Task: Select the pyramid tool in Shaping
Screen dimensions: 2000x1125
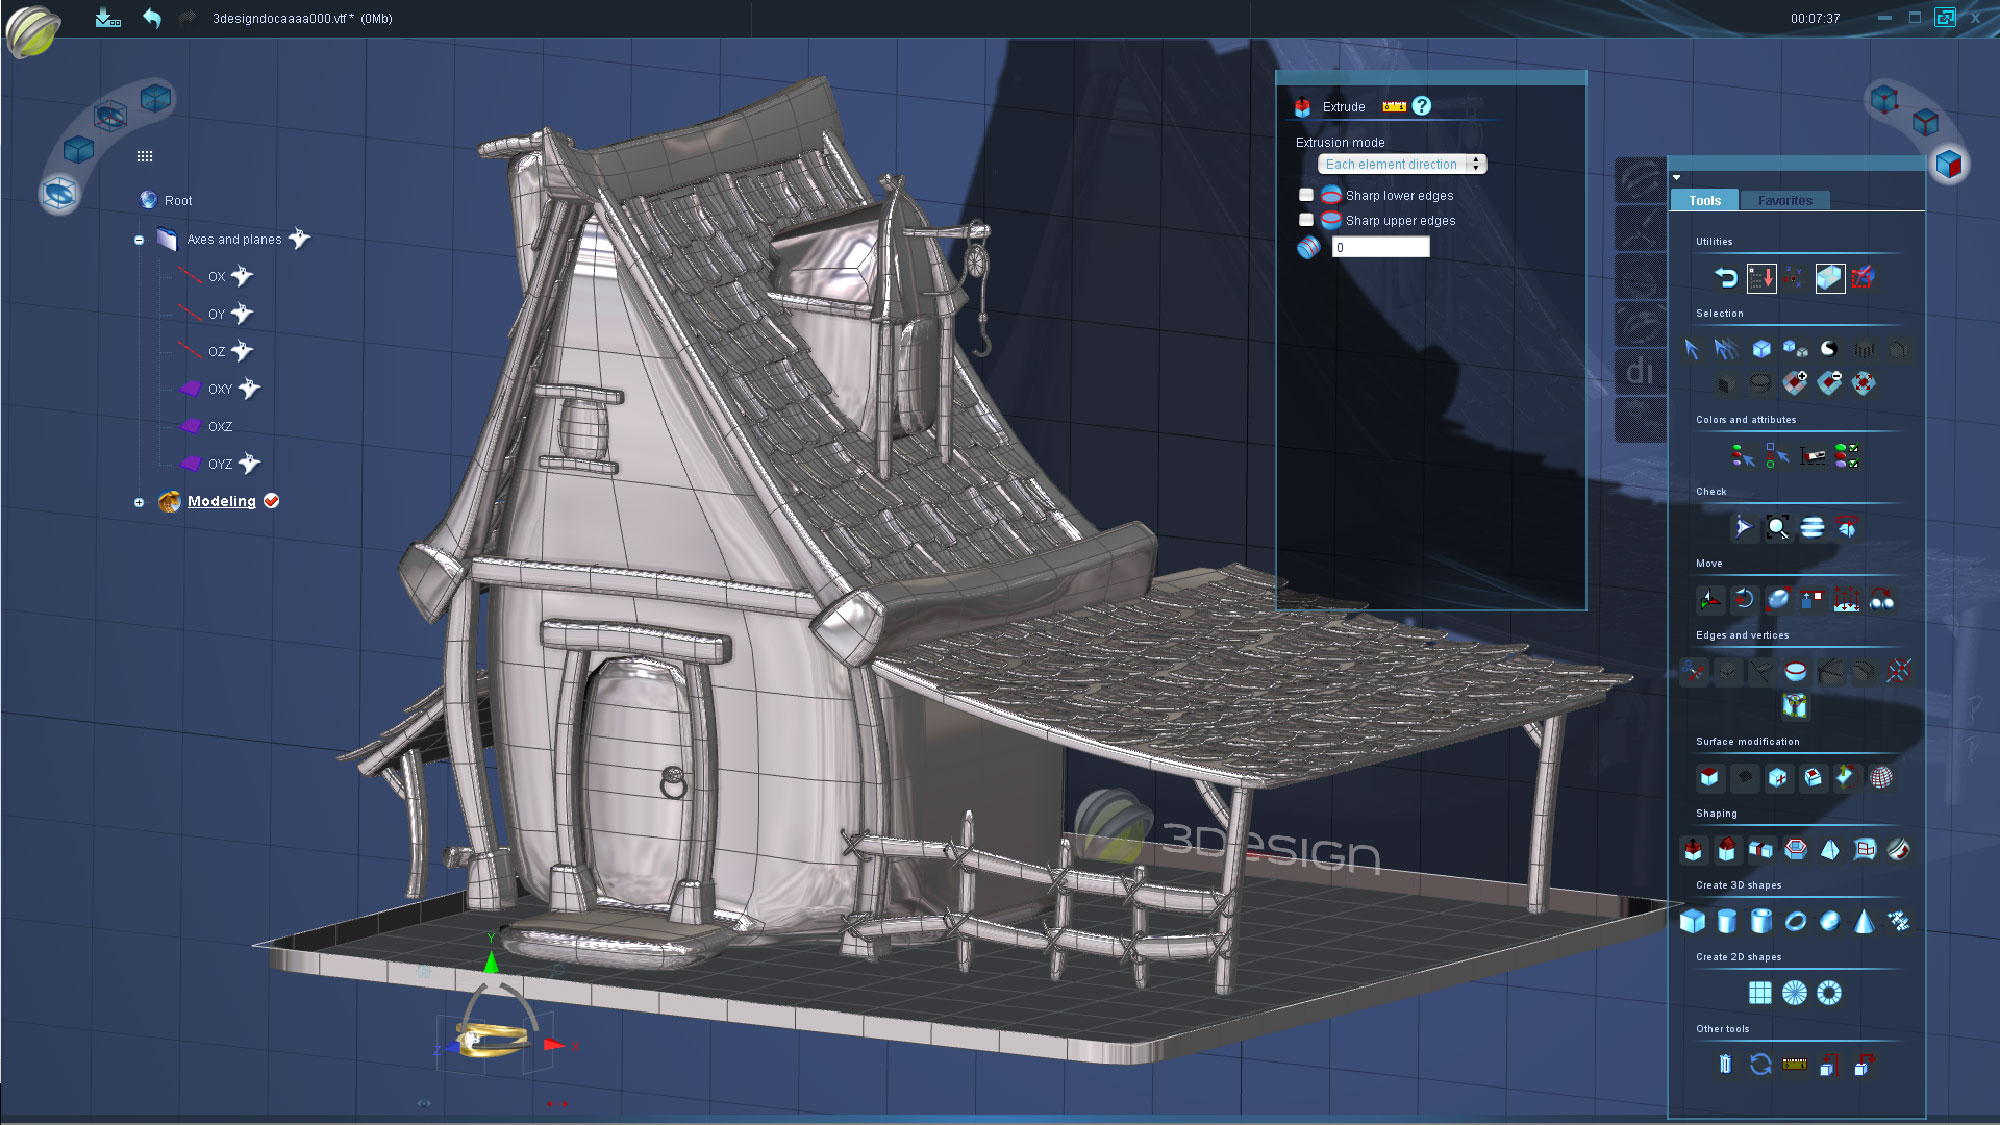Action: pyautogui.click(x=1830, y=849)
